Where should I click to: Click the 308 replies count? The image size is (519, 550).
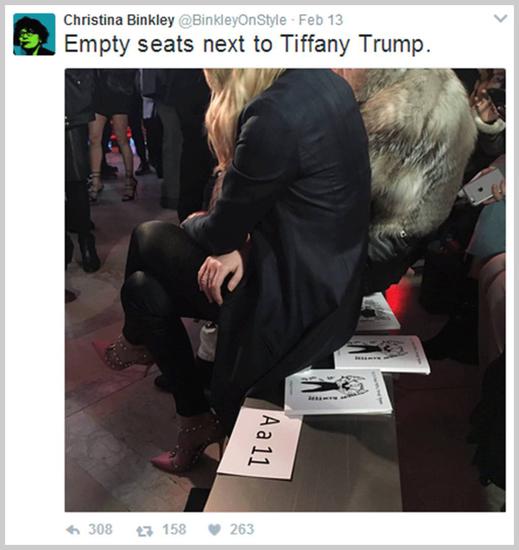click(100, 529)
